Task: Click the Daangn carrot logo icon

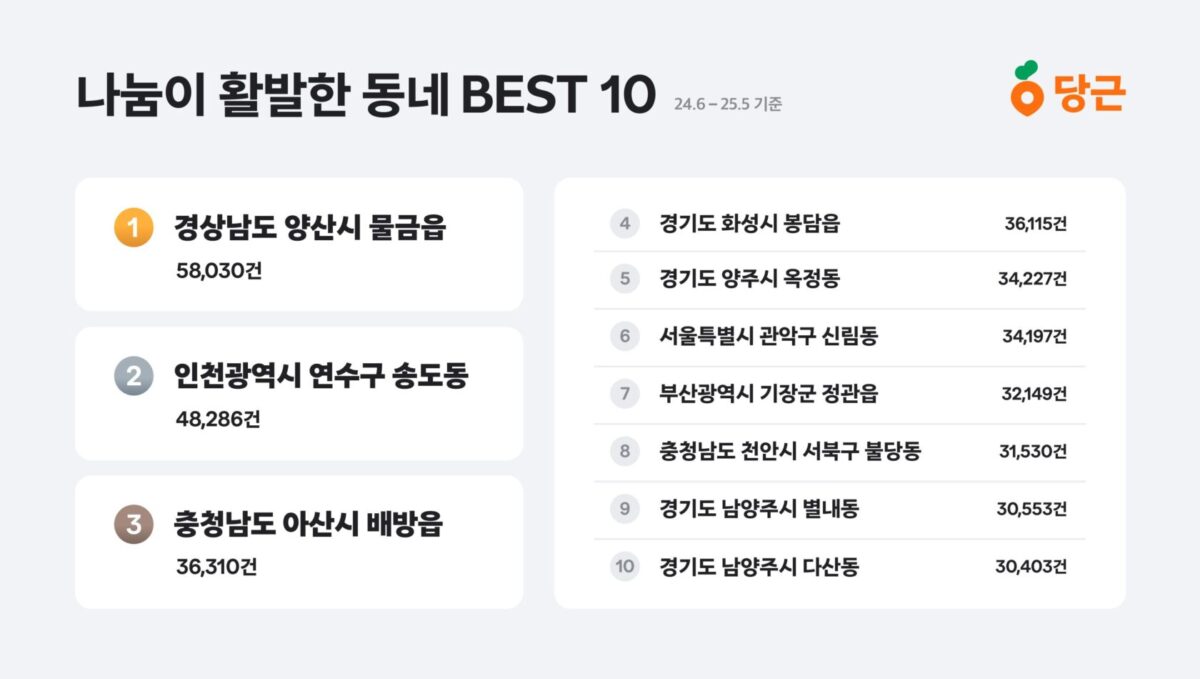Action: 1026,90
